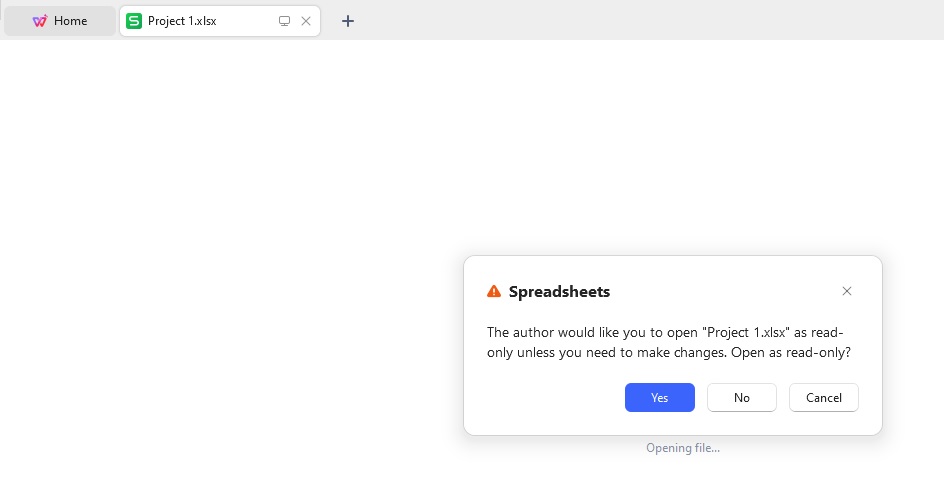Switch to the Home tab
944x478 pixels.
60,21
